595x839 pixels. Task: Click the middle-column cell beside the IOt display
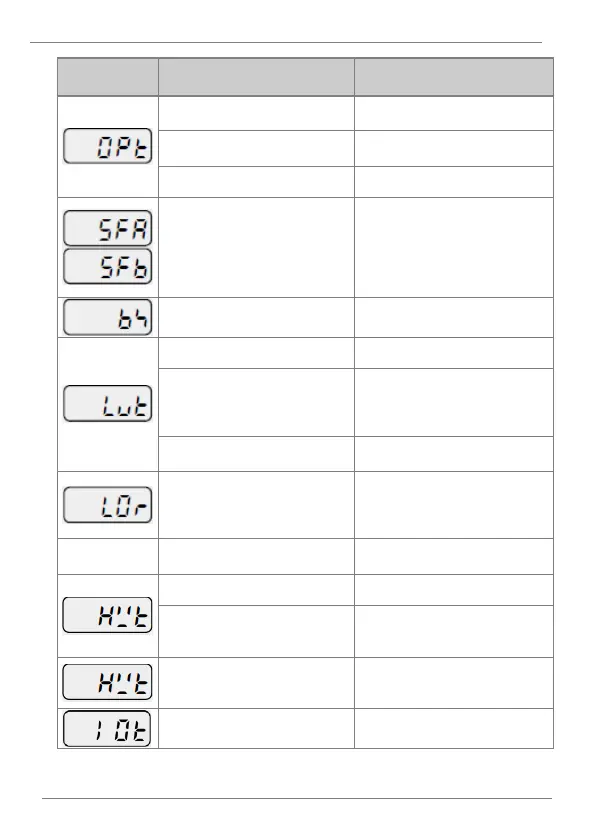point(256,728)
